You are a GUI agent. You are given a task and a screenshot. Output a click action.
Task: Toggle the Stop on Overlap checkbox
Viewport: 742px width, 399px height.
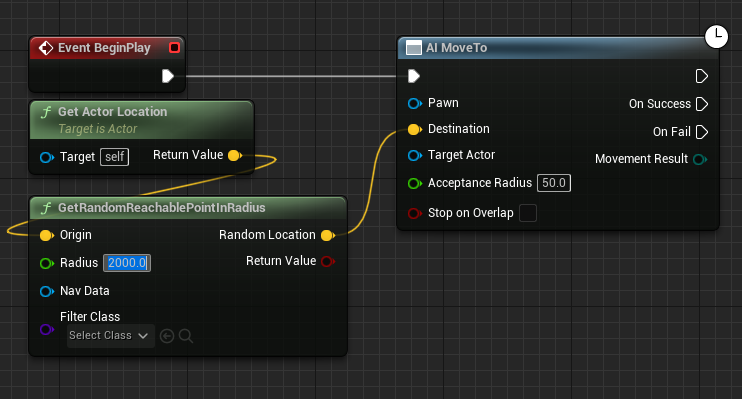pyautogui.click(x=528, y=213)
